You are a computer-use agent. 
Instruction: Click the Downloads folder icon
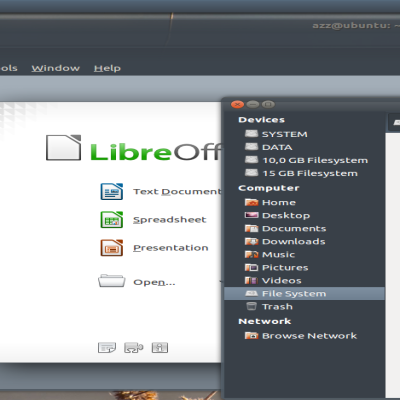251,241
